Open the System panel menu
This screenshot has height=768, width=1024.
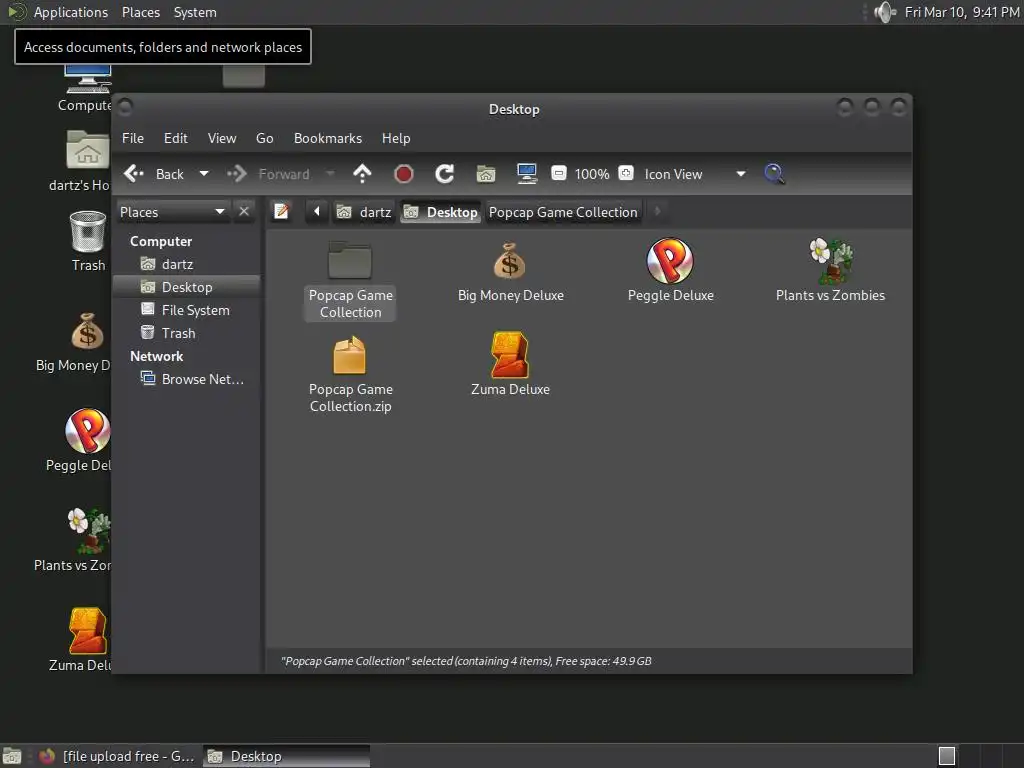point(195,12)
